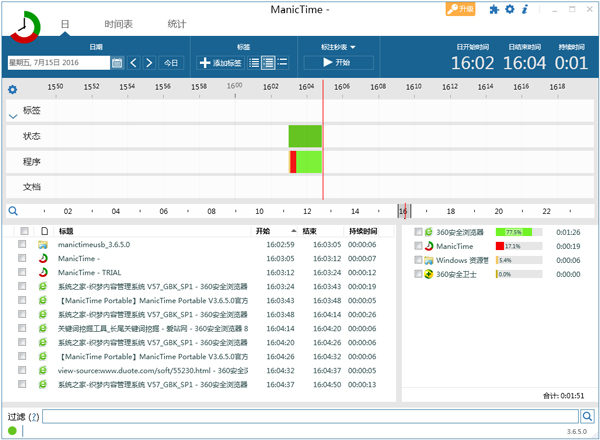Screen dimensions: 600x440
Task: Switch to the 统计 tab
Action: [176, 24]
